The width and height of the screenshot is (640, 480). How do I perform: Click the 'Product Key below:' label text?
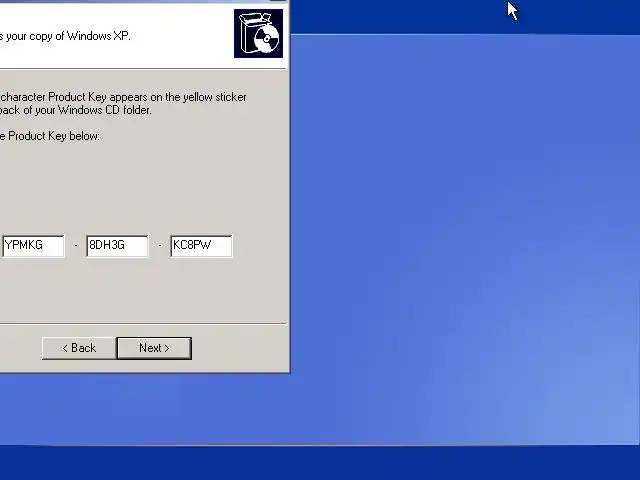tap(54, 136)
